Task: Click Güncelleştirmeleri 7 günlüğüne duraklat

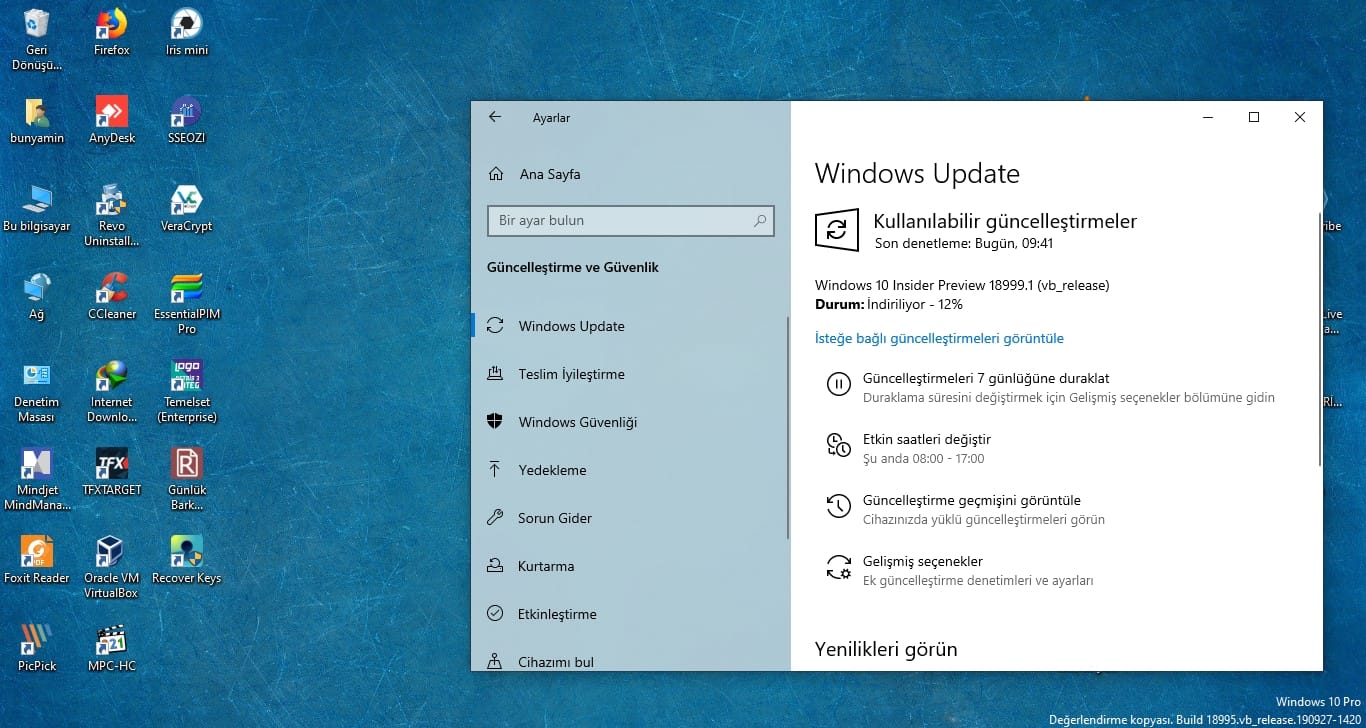Action: coord(1050,387)
